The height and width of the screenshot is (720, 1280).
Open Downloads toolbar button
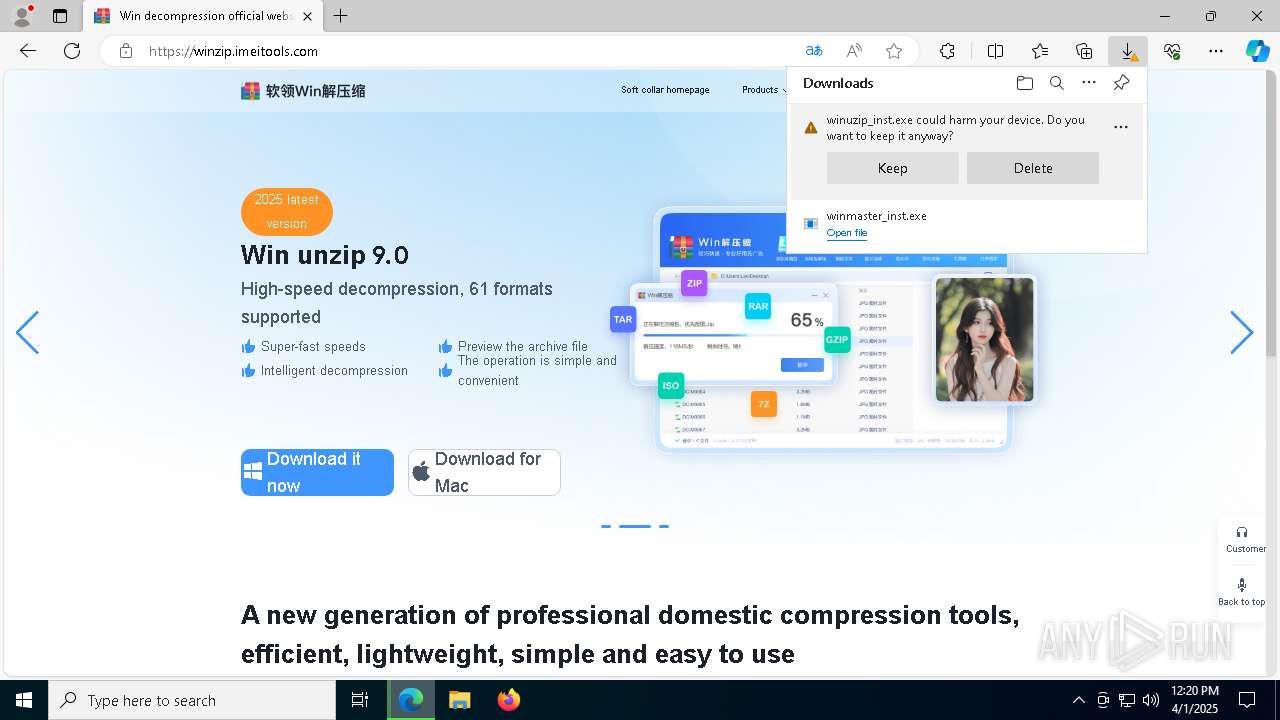click(x=1128, y=51)
